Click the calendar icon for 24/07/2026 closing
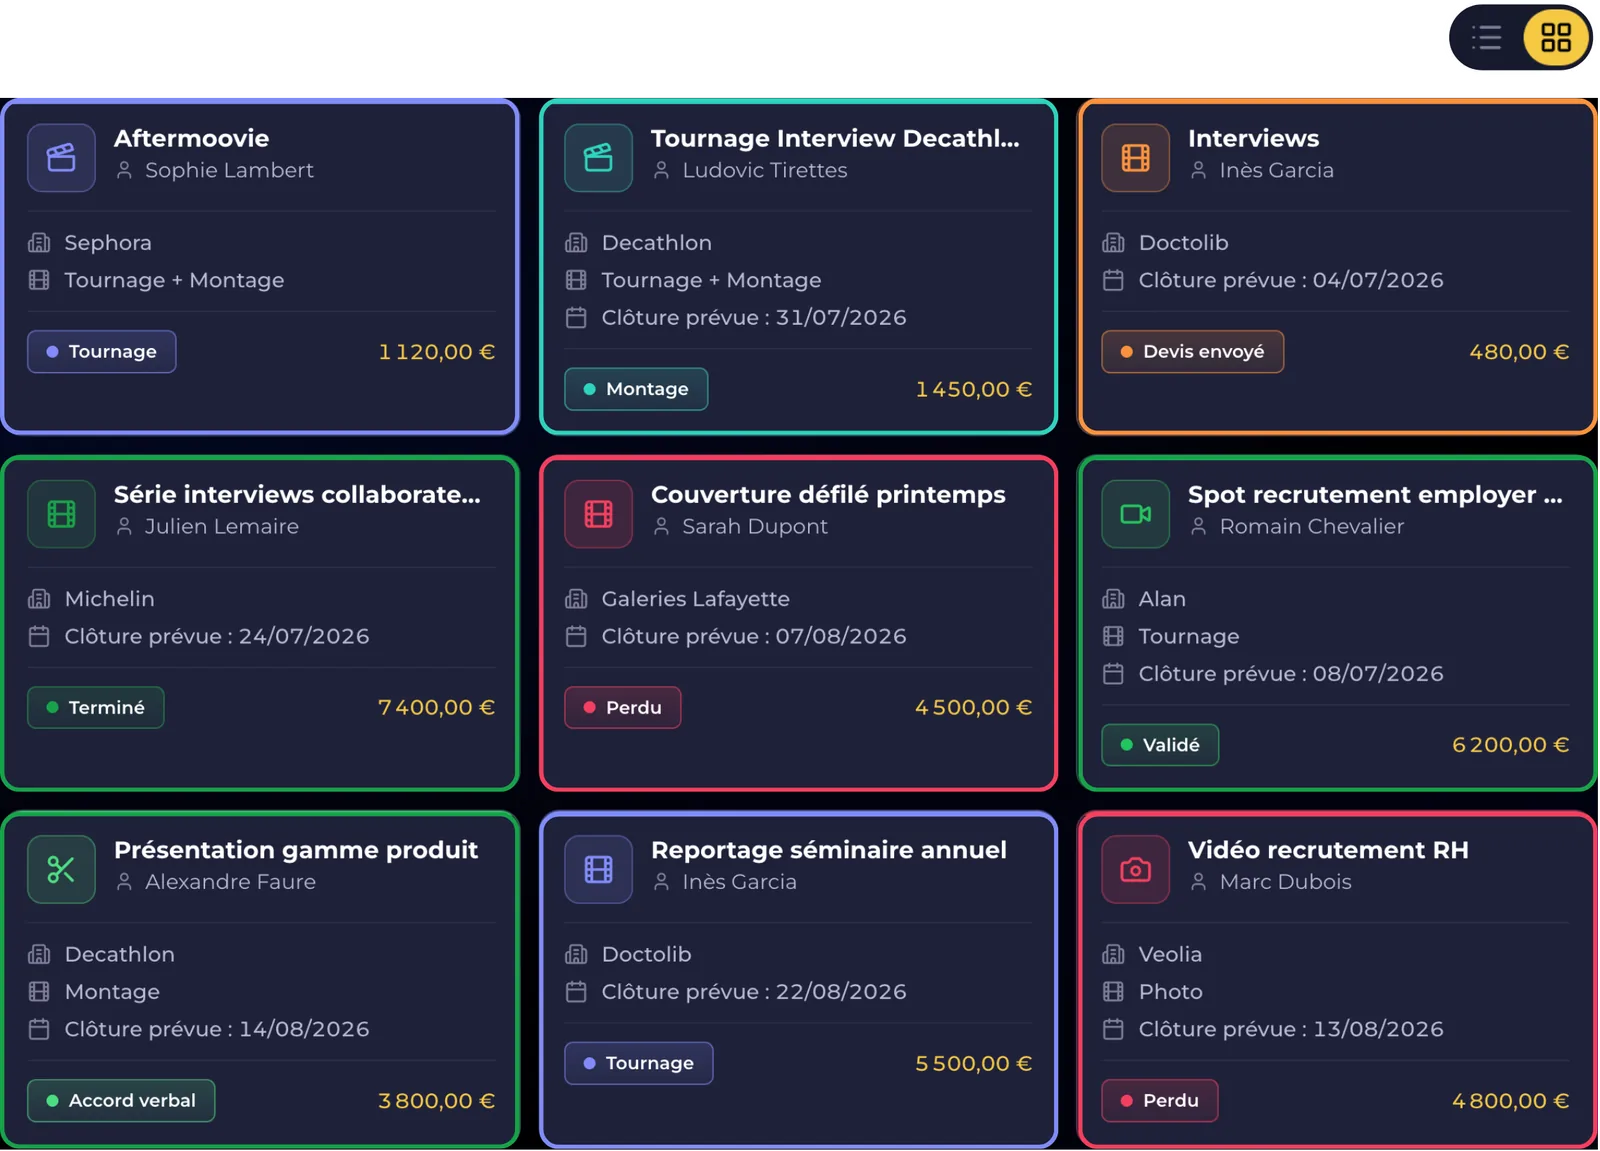This screenshot has width=1600, height=1151. click(39, 637)
